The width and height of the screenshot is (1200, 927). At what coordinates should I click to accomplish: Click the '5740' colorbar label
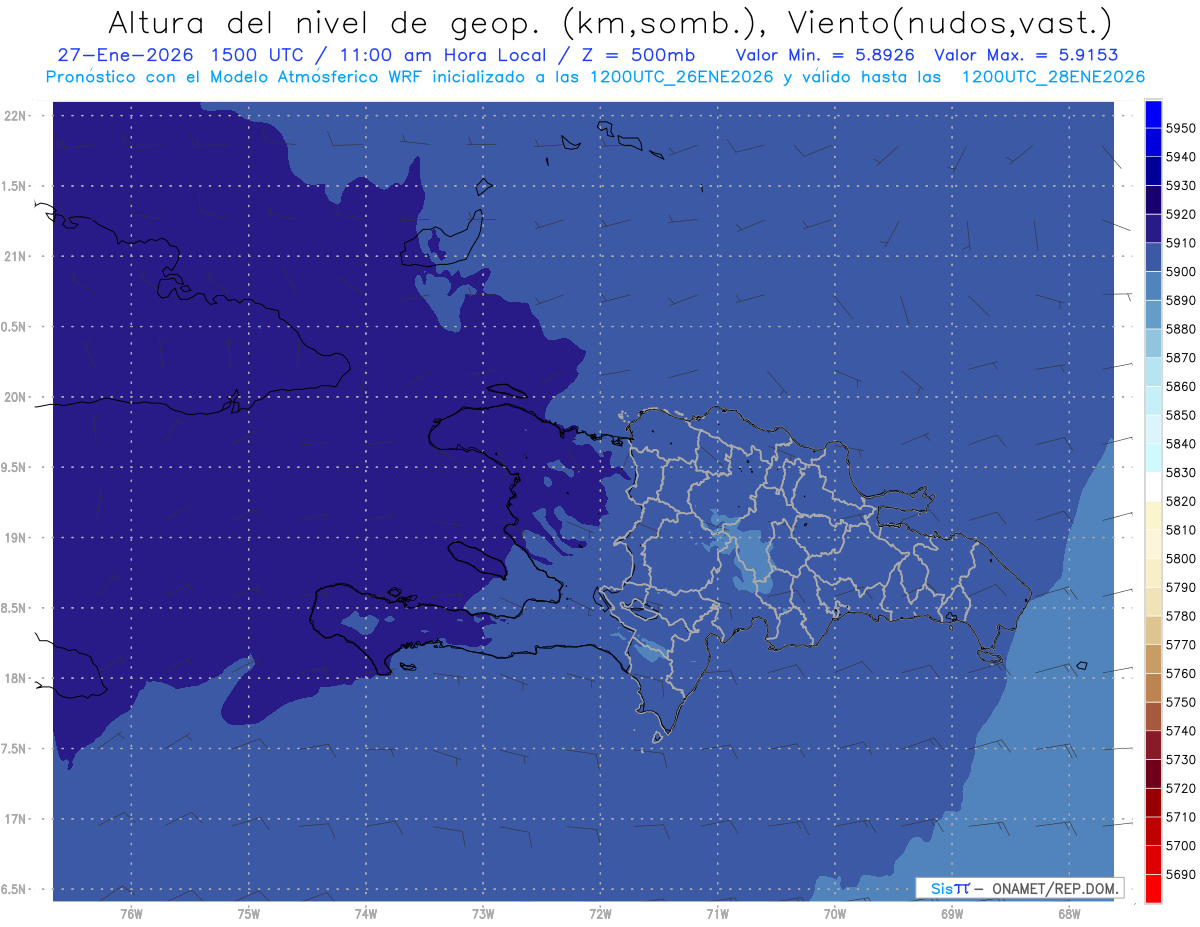coord(1180,731)
